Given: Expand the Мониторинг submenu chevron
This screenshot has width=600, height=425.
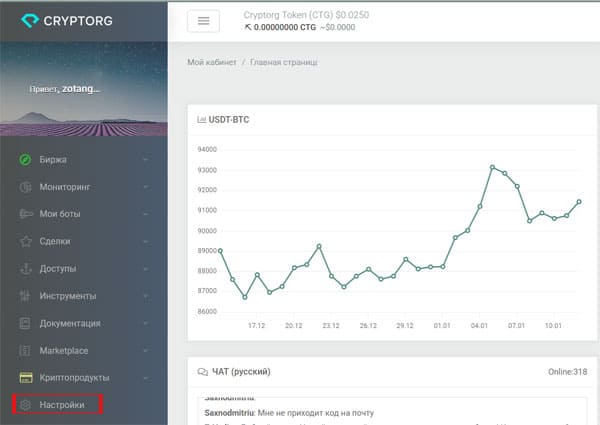Looking at the screenshot, I should [146, 187].
